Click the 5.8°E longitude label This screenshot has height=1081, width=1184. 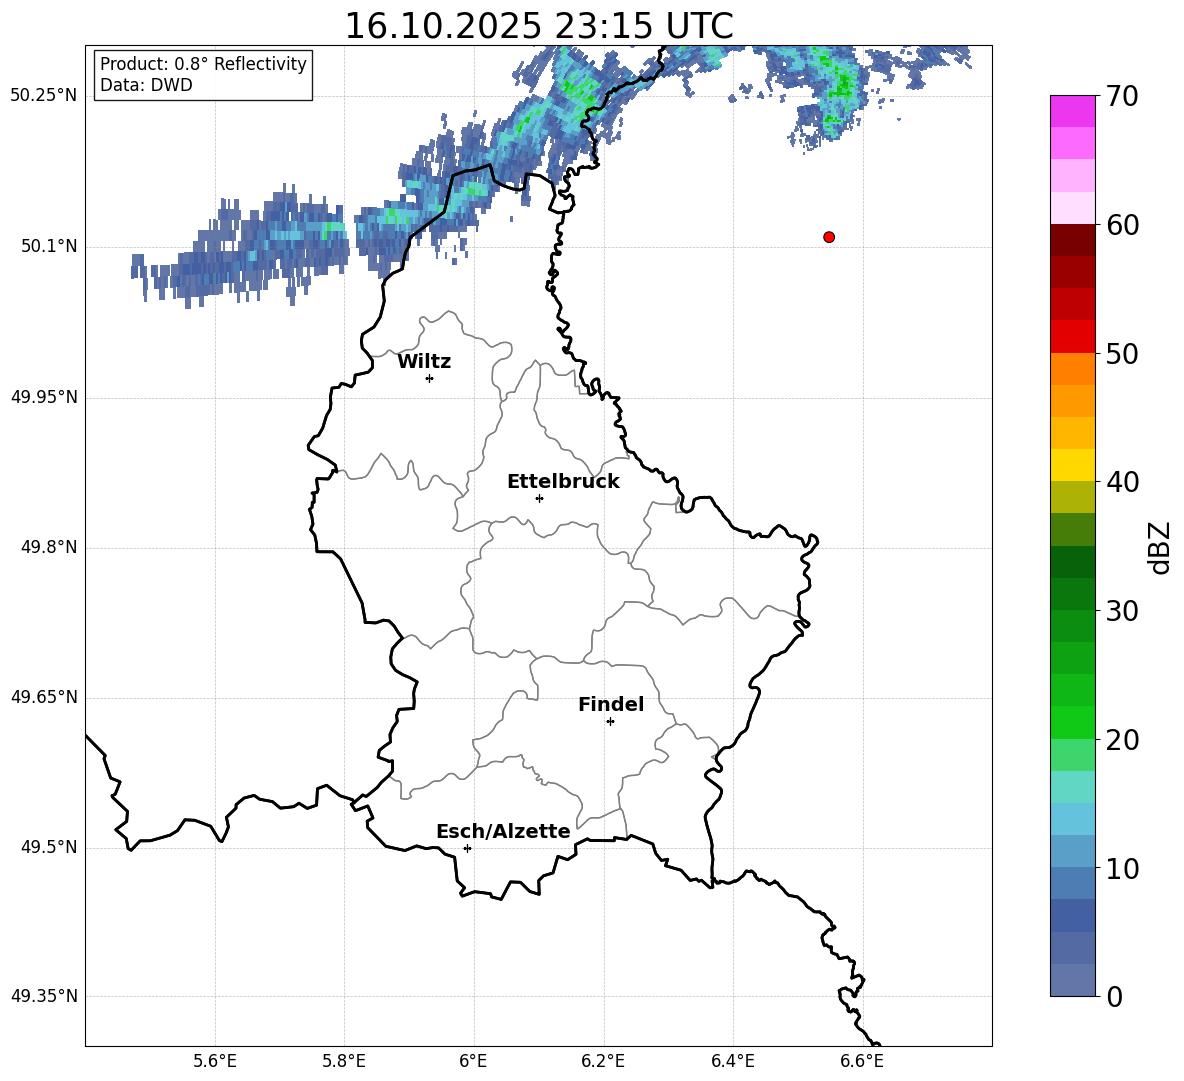pos(344,1061)
